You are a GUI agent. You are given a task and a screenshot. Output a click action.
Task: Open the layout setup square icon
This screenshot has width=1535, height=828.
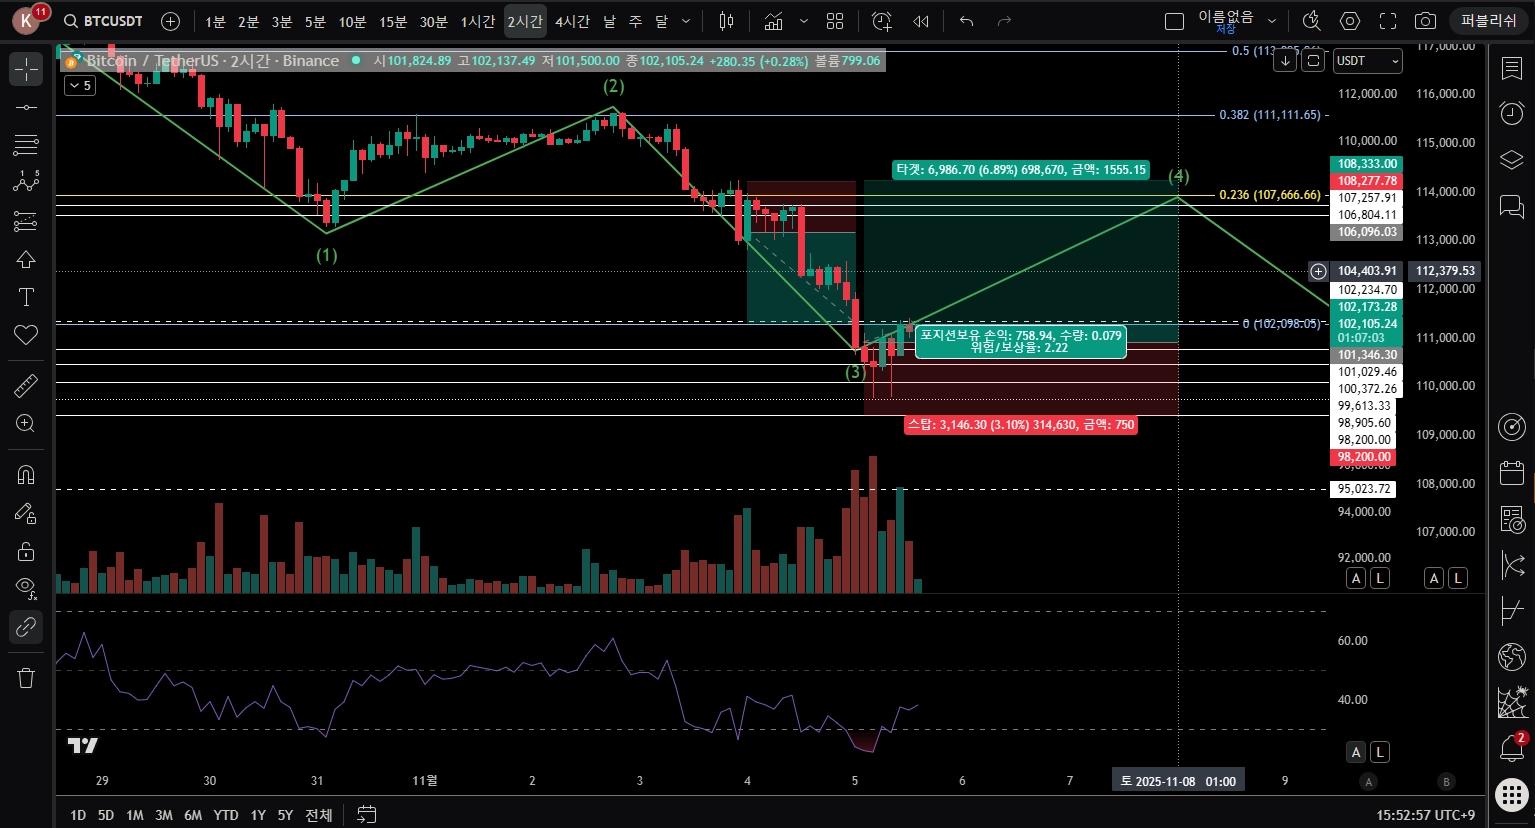1175,21
